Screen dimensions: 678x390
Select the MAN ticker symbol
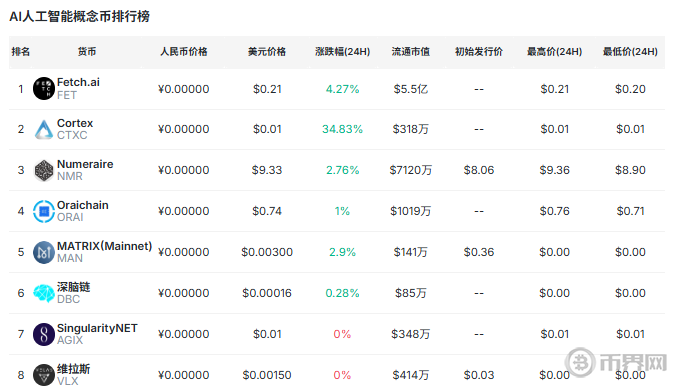pyautogui.click(x=70, y=258)
